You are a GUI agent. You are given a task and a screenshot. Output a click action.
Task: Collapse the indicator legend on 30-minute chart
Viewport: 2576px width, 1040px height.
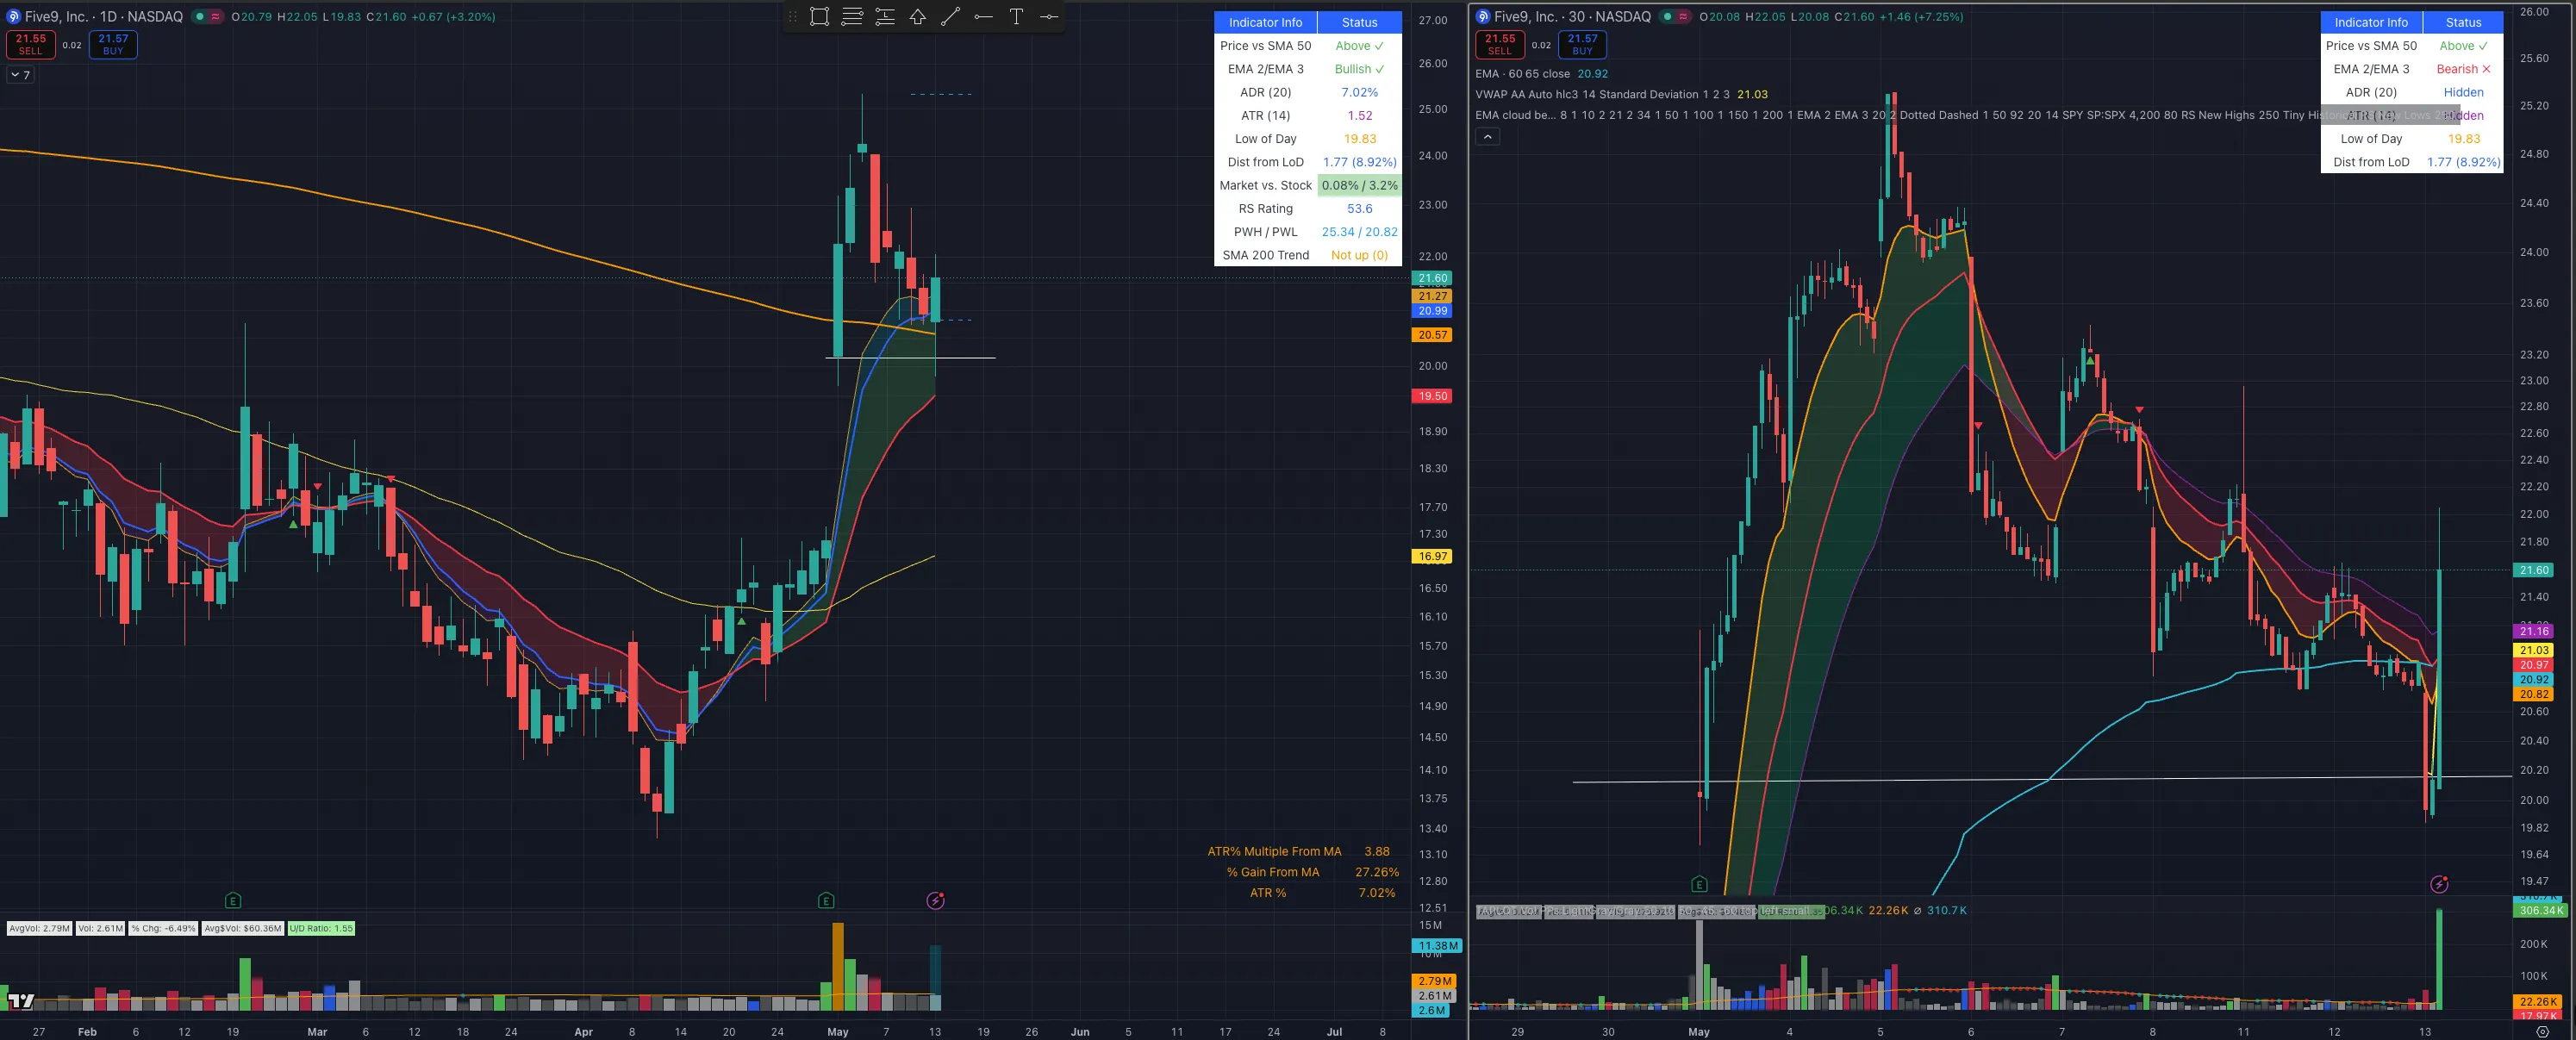(1487, 137)
